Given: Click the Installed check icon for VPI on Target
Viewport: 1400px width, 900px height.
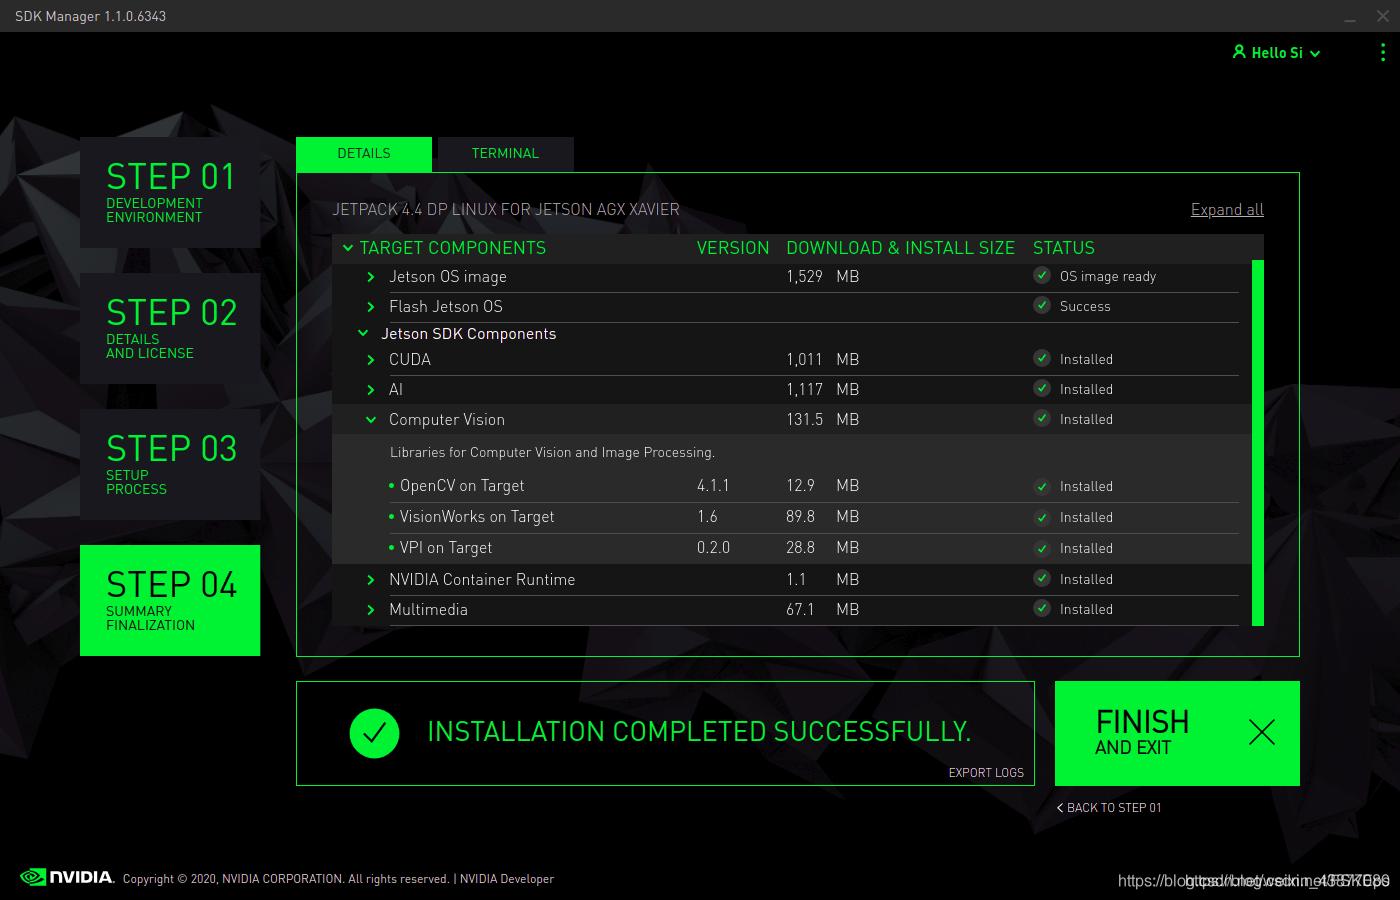Looking at the screenshot, I should coord(1042,548).
